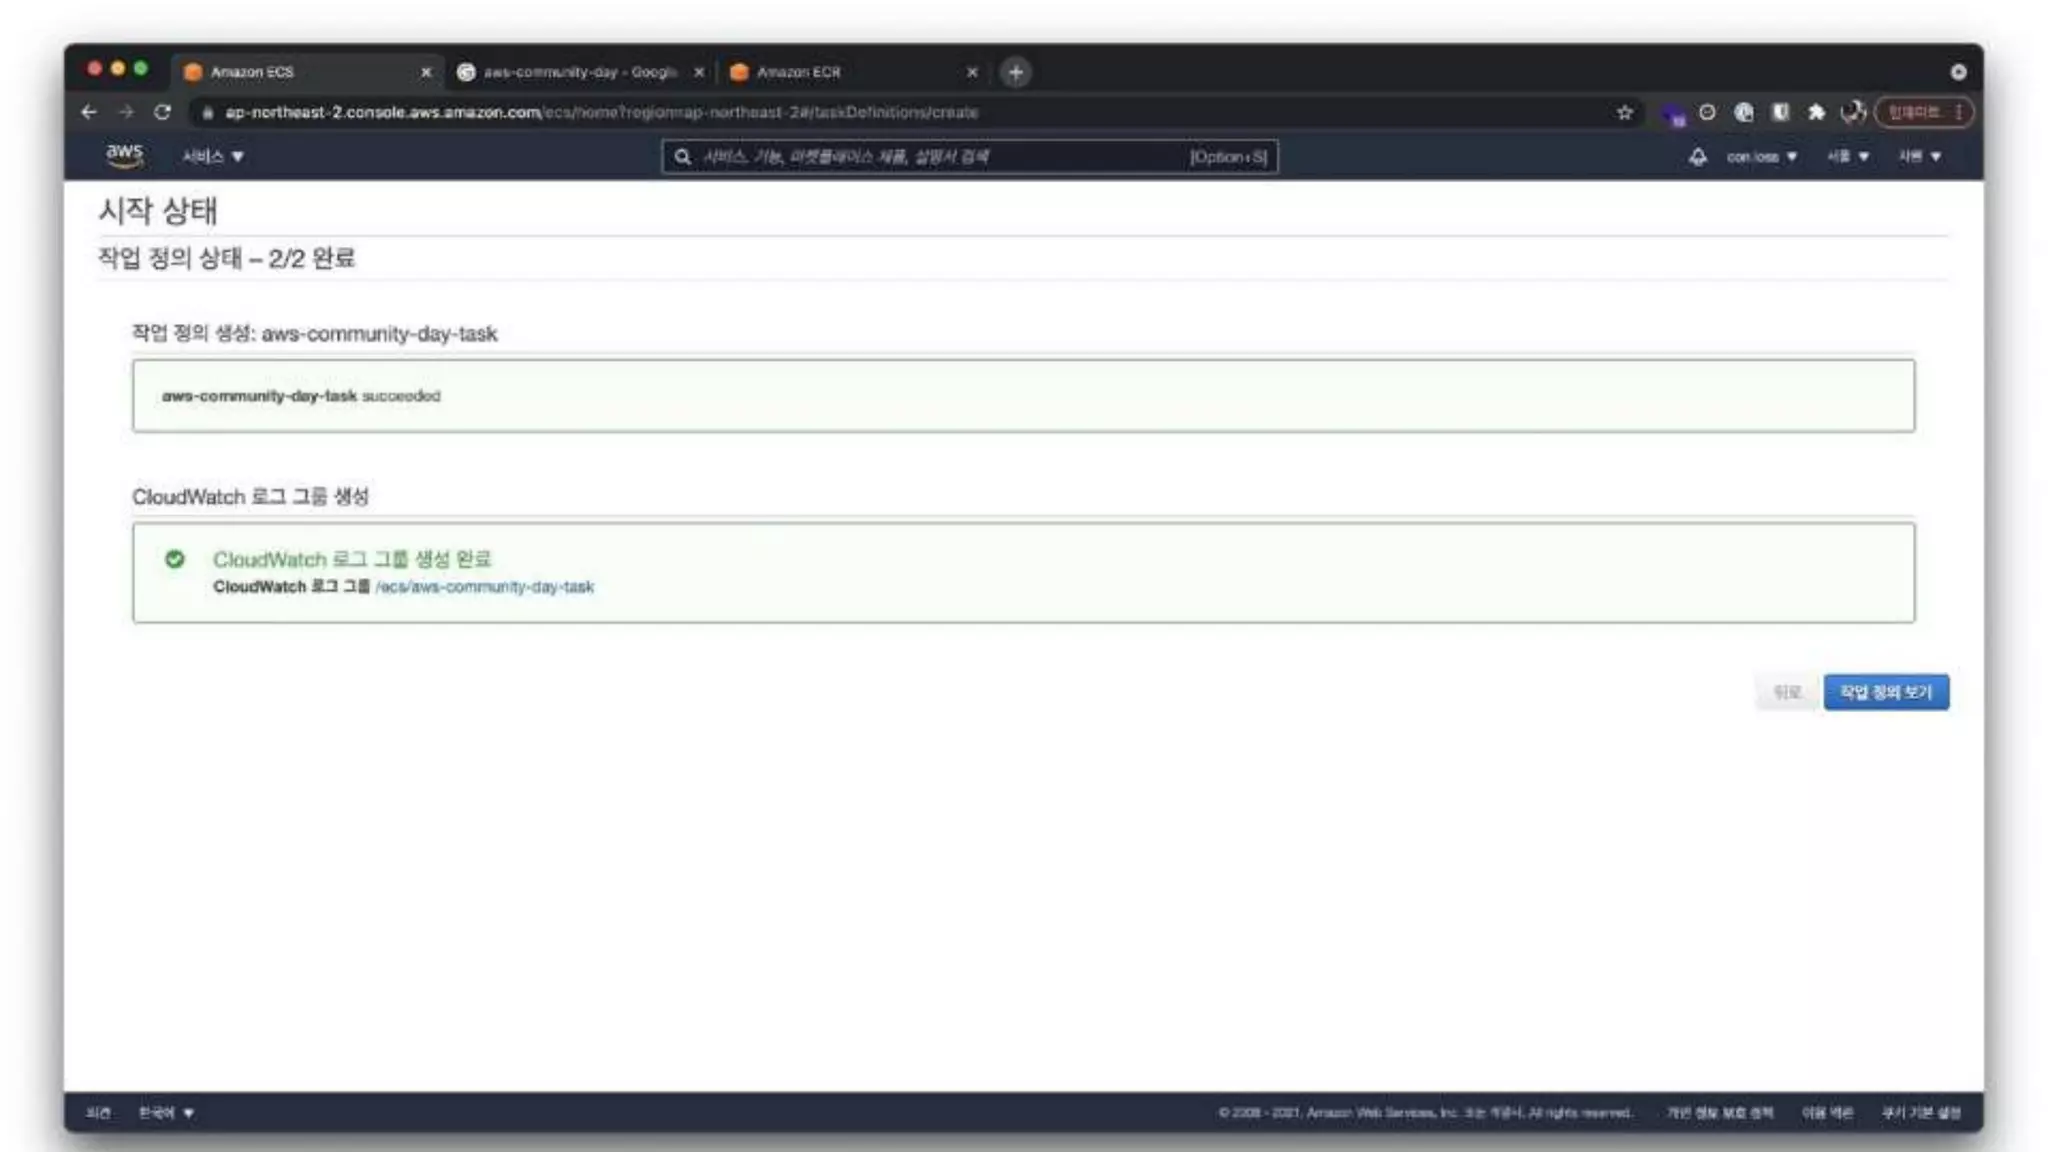This screenshot has height=1152, width=2048.
Task: Expand the 서비스 services dropdown
Action: 212,156
